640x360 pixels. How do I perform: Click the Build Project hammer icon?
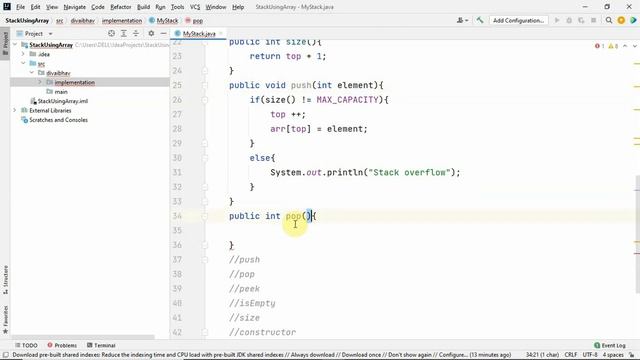click(480, 20)
